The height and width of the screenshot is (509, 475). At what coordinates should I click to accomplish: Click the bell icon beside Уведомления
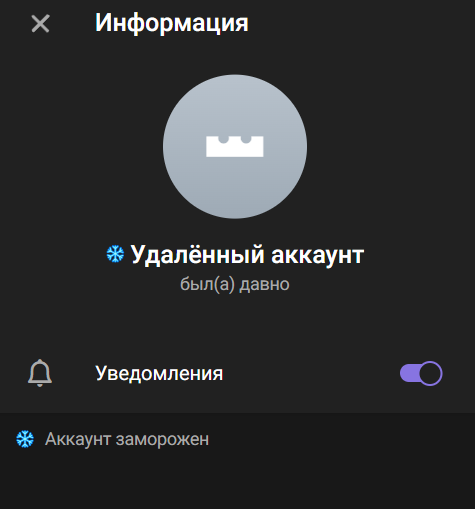point(40,373)
